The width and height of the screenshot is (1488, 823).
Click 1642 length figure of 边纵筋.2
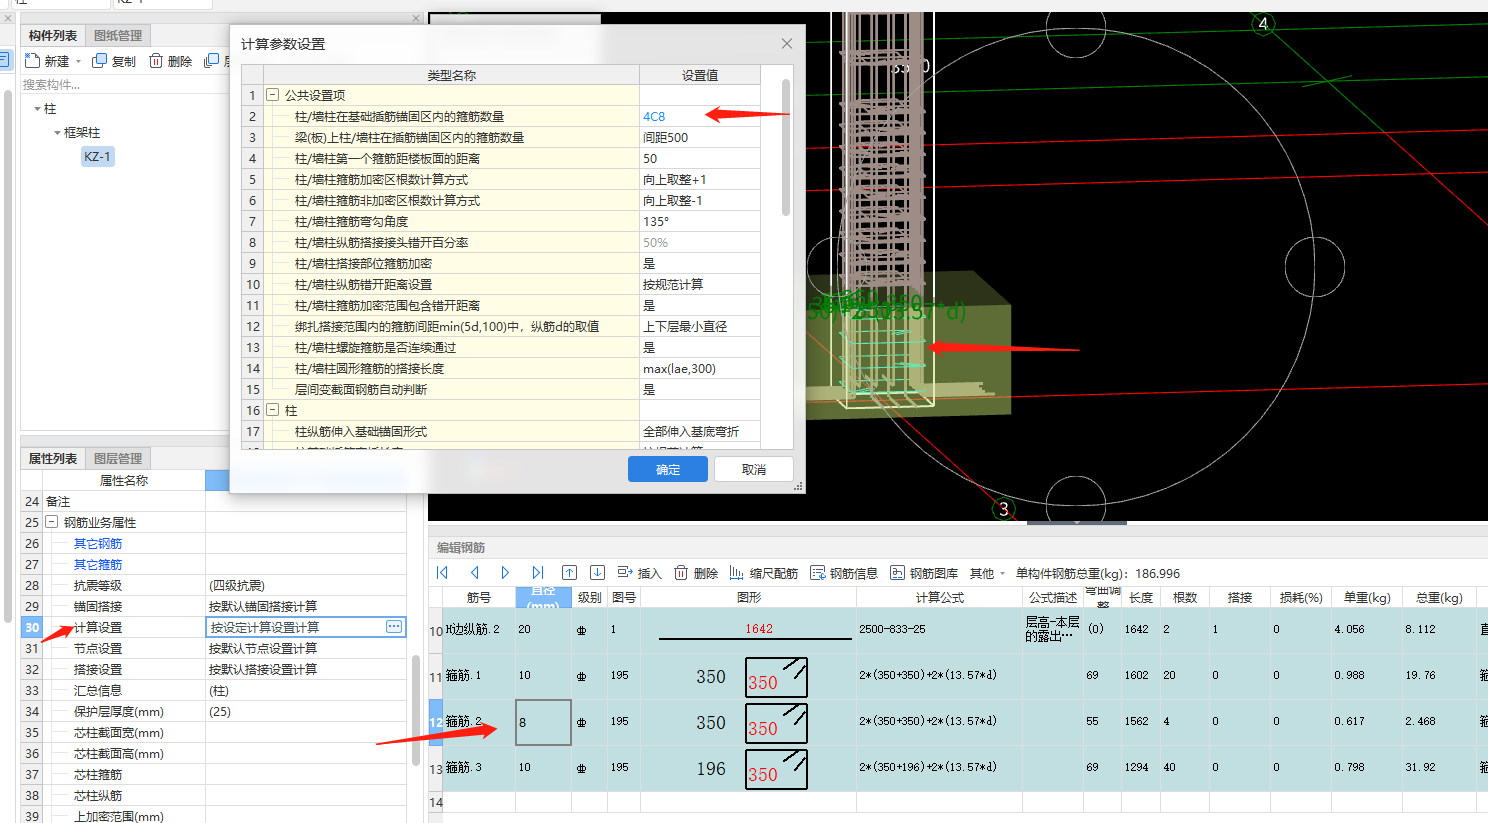point(759,629)
